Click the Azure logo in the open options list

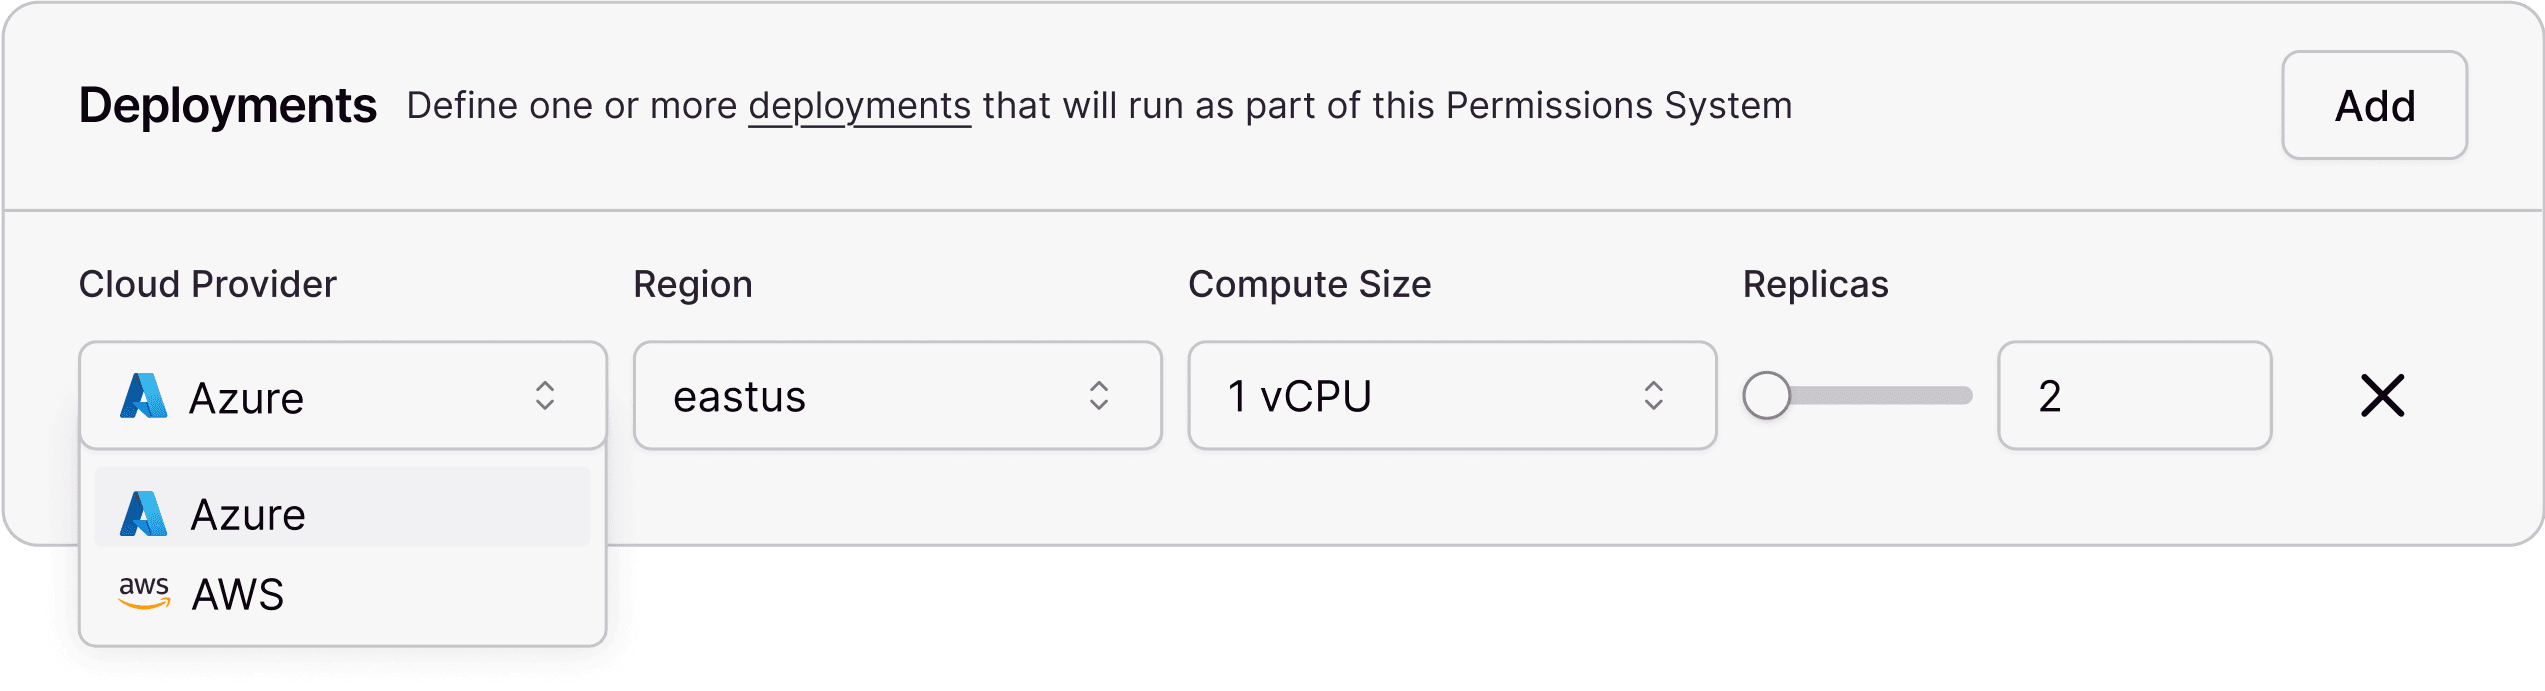click(144, 514)
